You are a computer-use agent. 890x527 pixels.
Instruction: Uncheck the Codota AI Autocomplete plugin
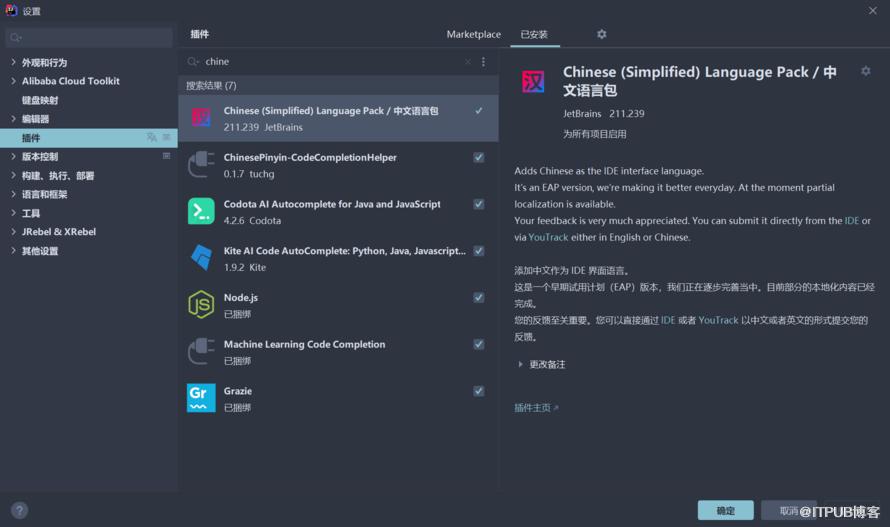coord(479,204)
